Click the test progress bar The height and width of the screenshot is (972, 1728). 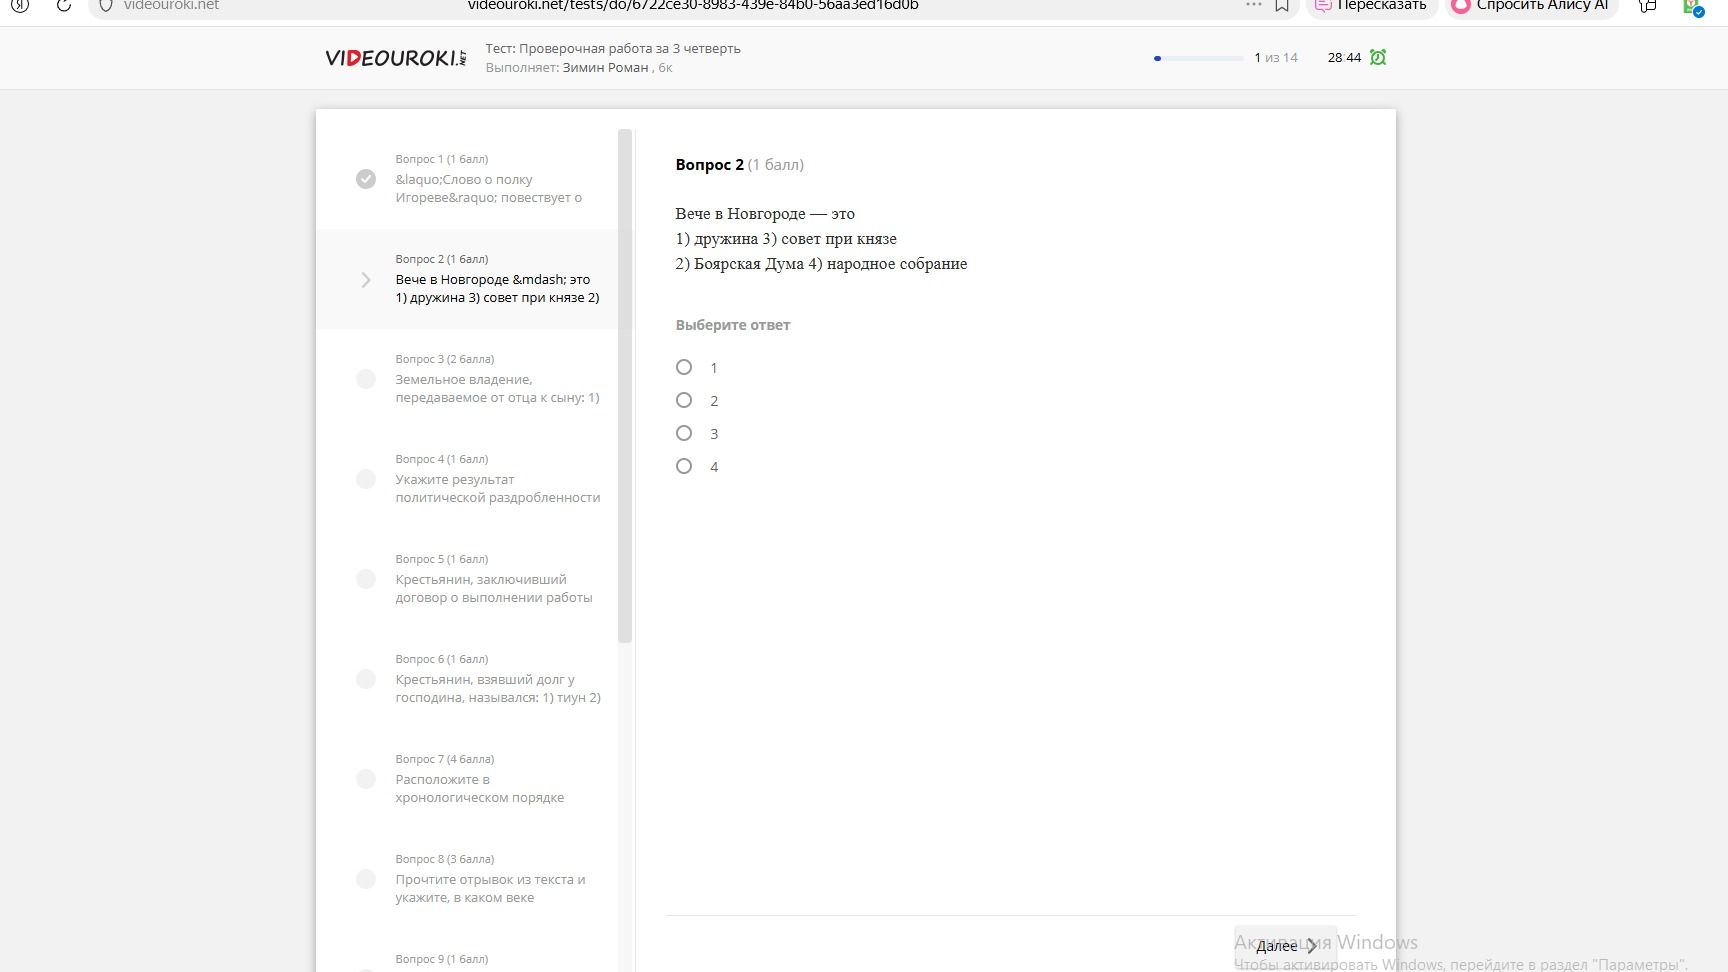1198,58
